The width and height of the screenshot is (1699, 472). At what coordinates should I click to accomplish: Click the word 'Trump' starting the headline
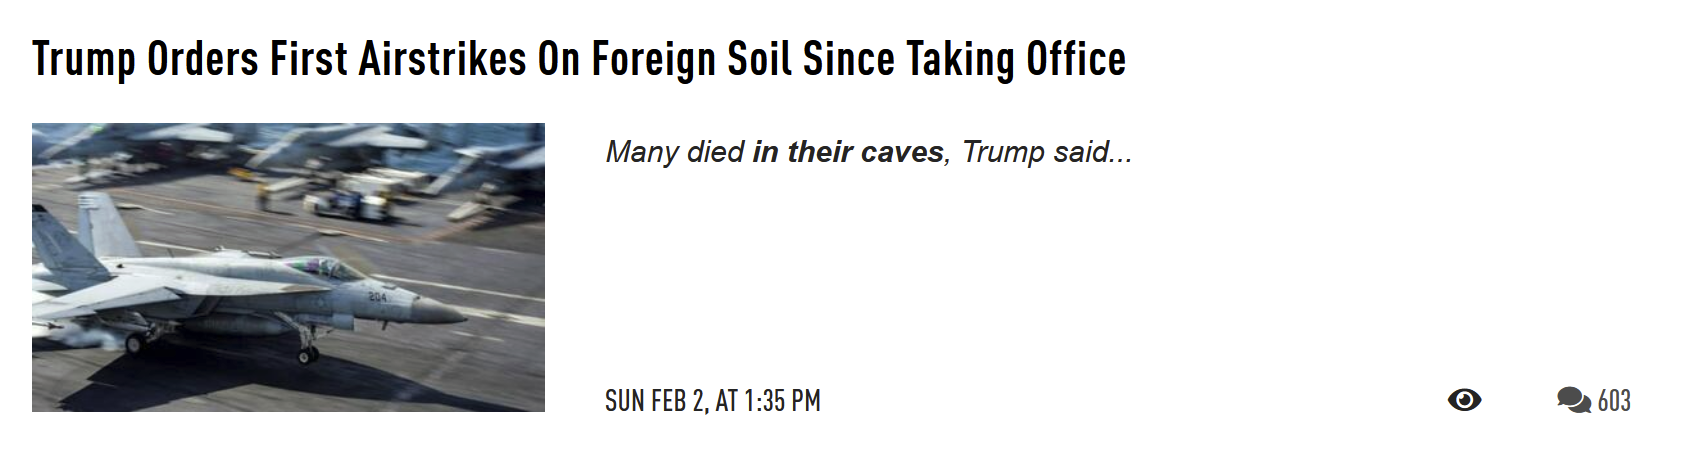[84, 60]
